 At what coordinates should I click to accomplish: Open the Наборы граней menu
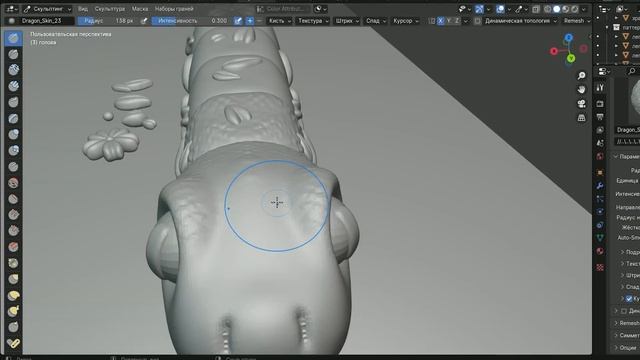pyautogui.click(x=174, y=9)
